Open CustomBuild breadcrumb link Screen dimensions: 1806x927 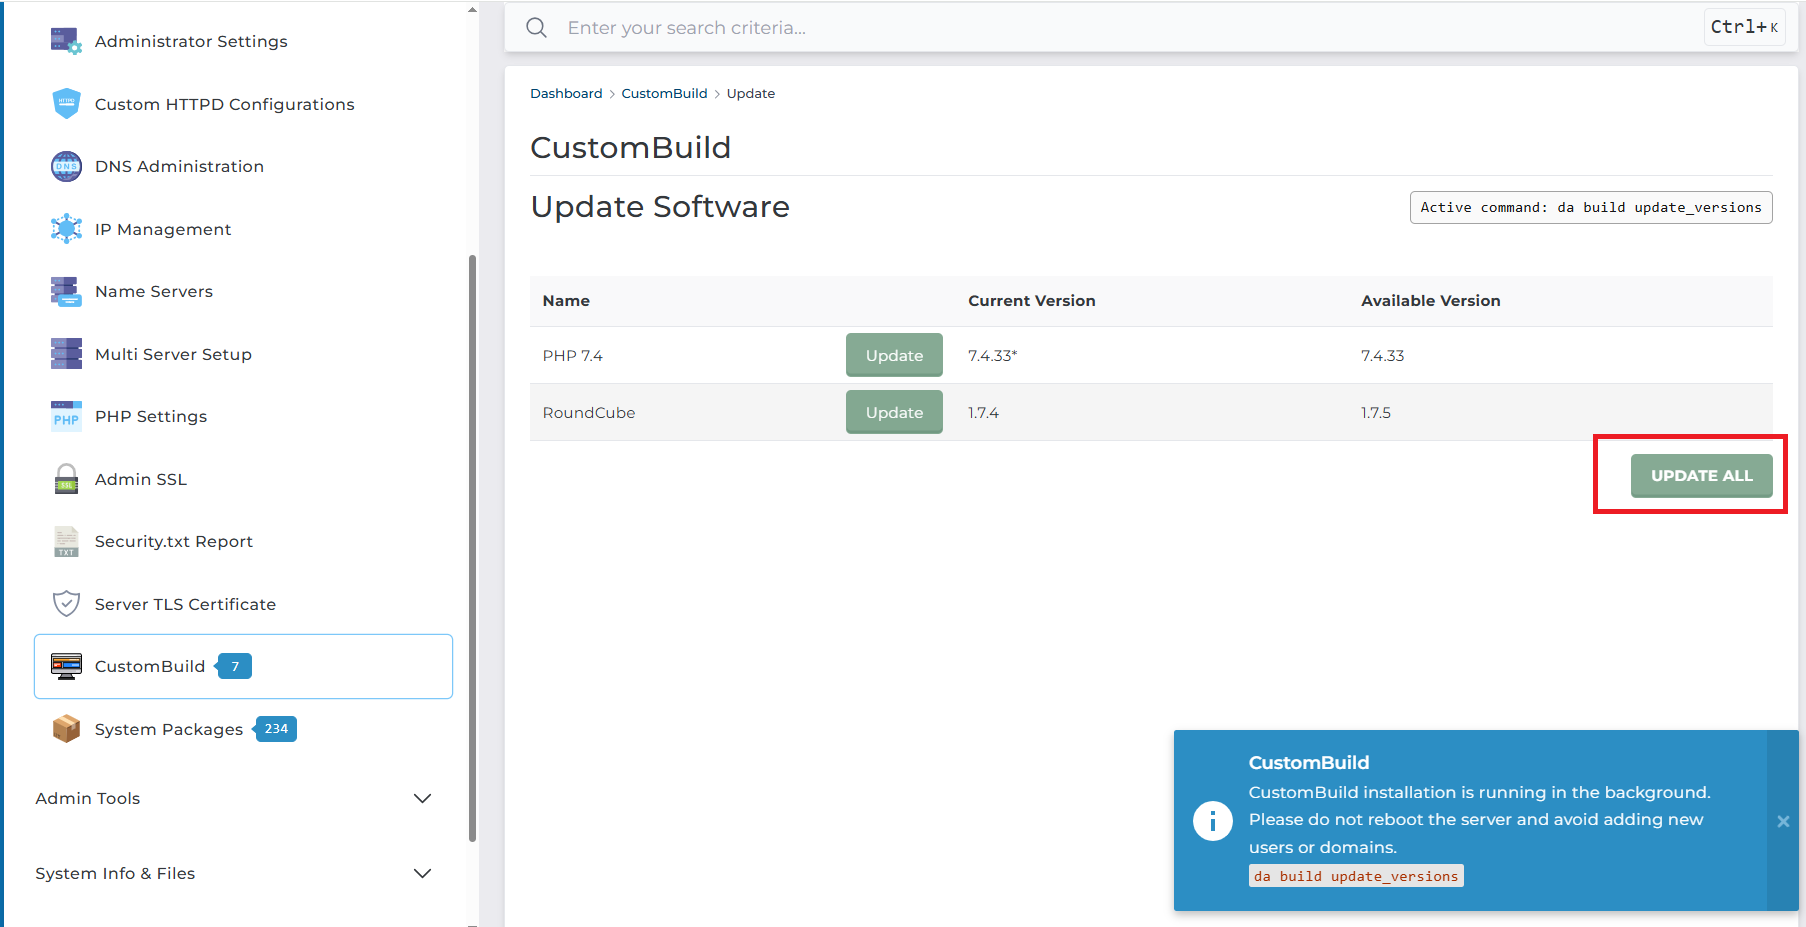pos(664,93)
